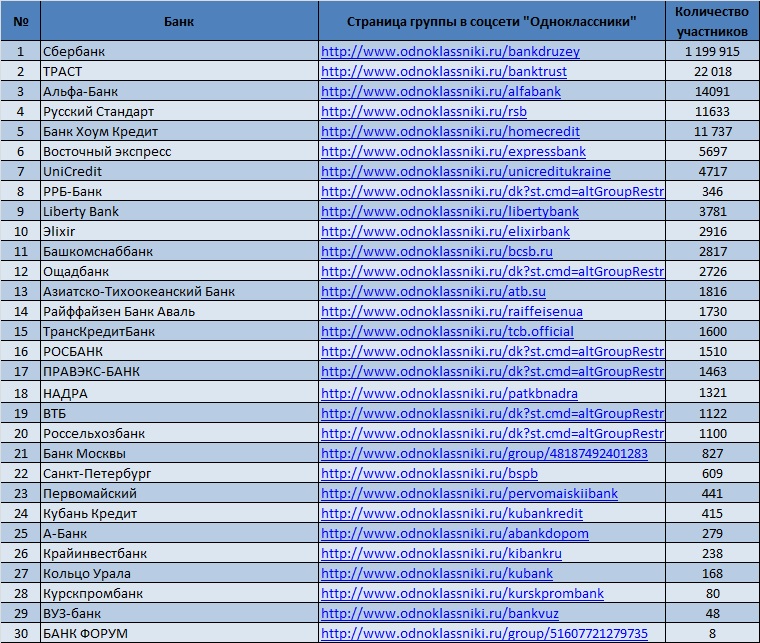Open the expressbank link
The width and height of the screenshot is (760, 643).
453,151
